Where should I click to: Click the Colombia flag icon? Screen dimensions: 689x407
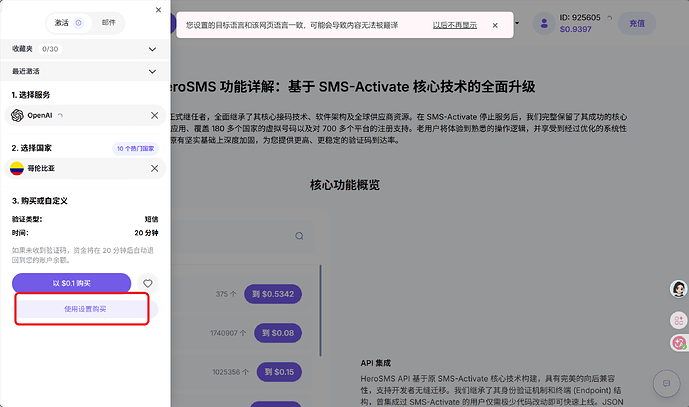click(17, 168)
